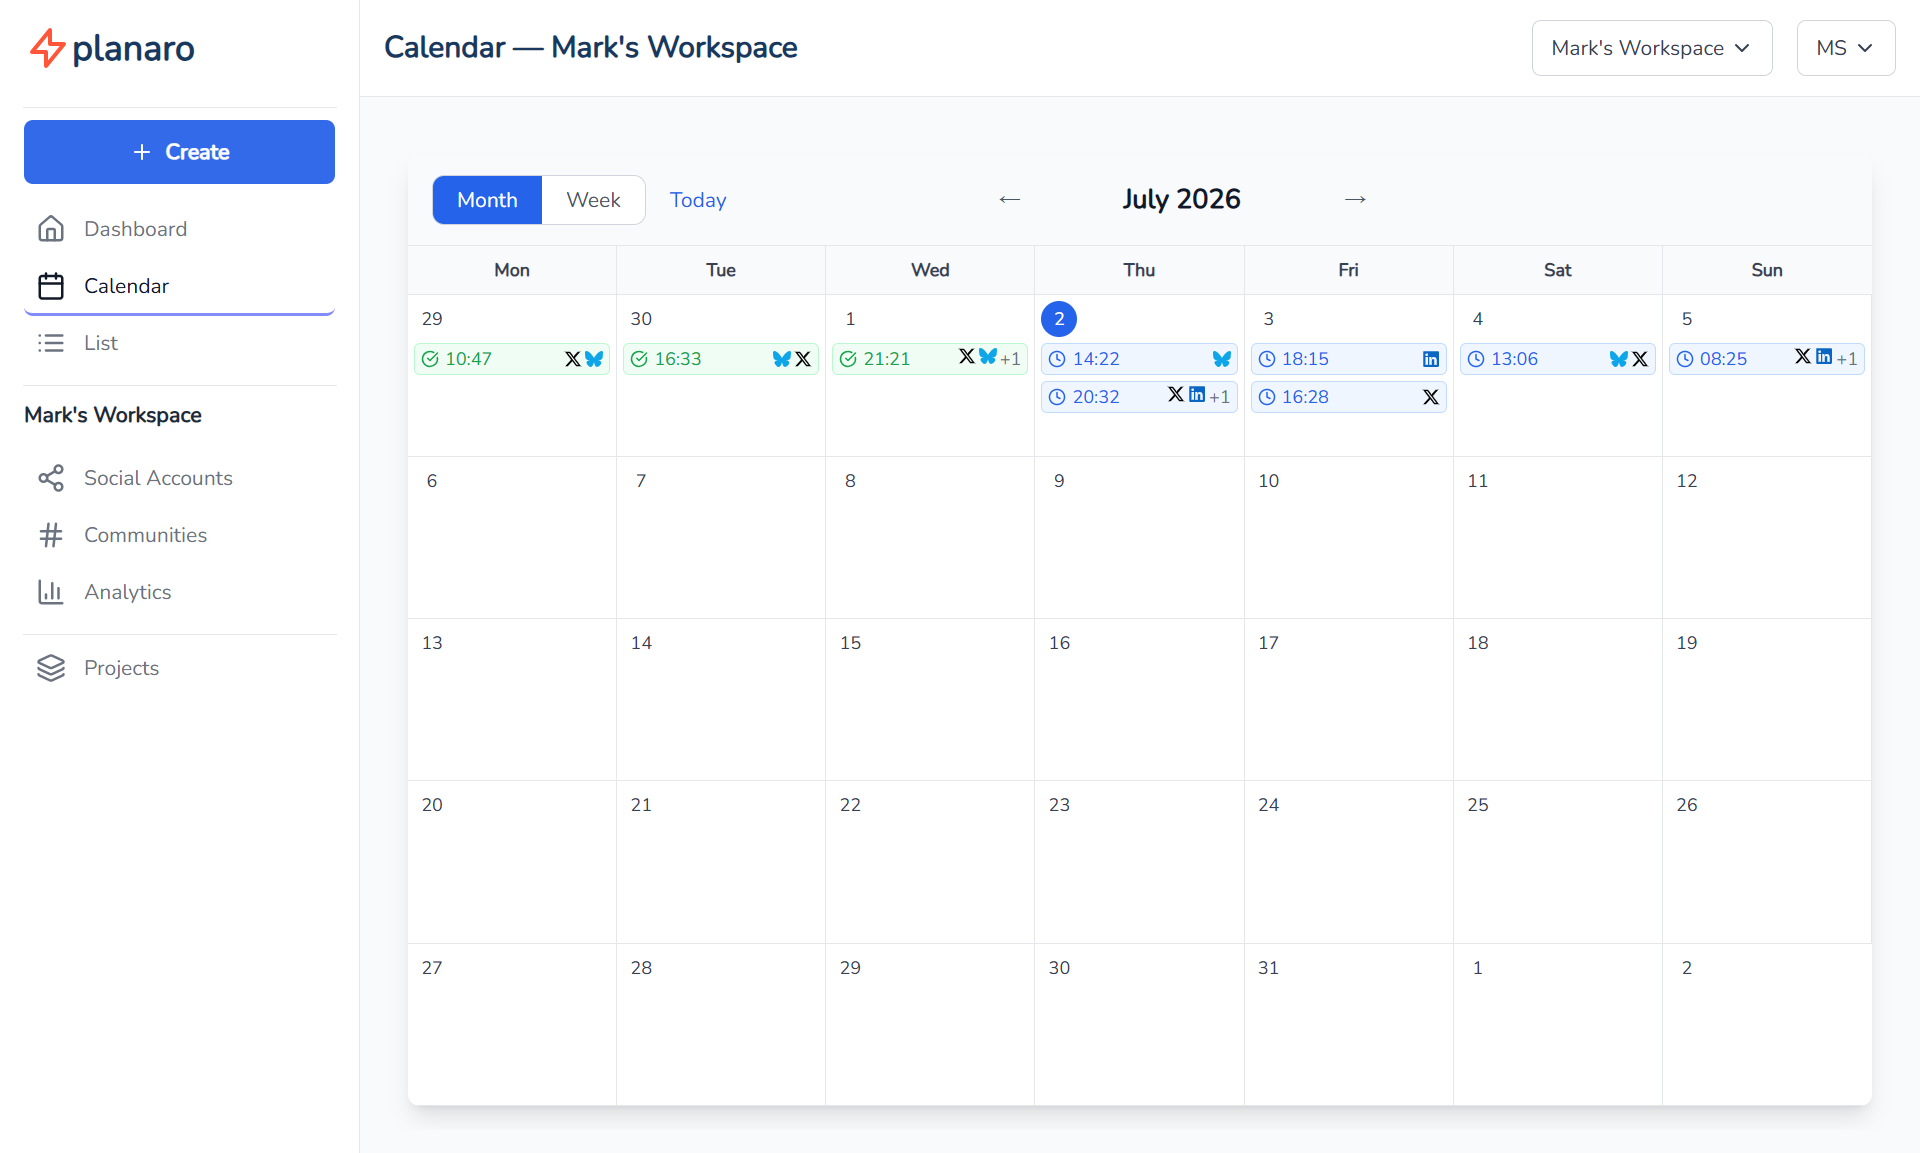The height and width of the screenshot is (1153, 1920).
Task: Switch to Week view
Action: pos(593,200)
